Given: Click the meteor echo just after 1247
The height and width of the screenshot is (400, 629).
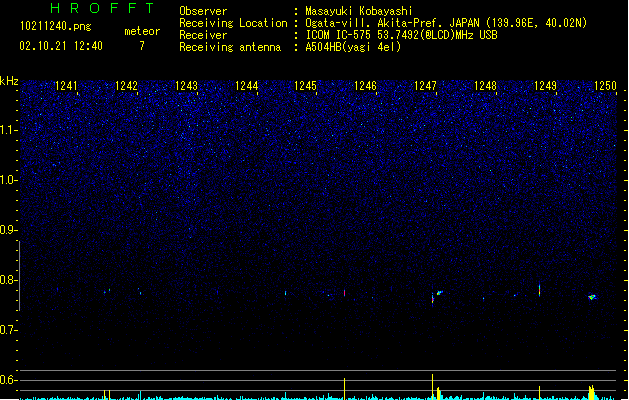Looking at the screenshot, I should (x=439, y=293).
